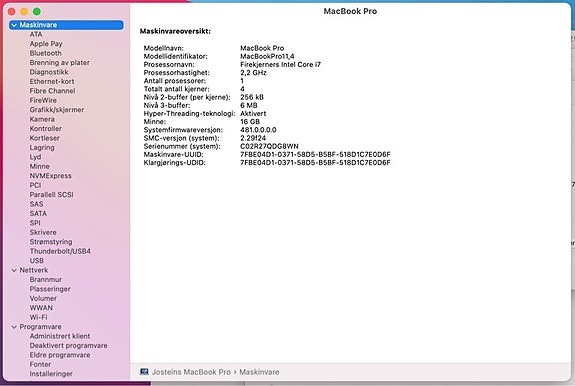Click the Maskinvare-UUID value
Image resolution: width=575 pixels, height=386 pixels.
315,155
